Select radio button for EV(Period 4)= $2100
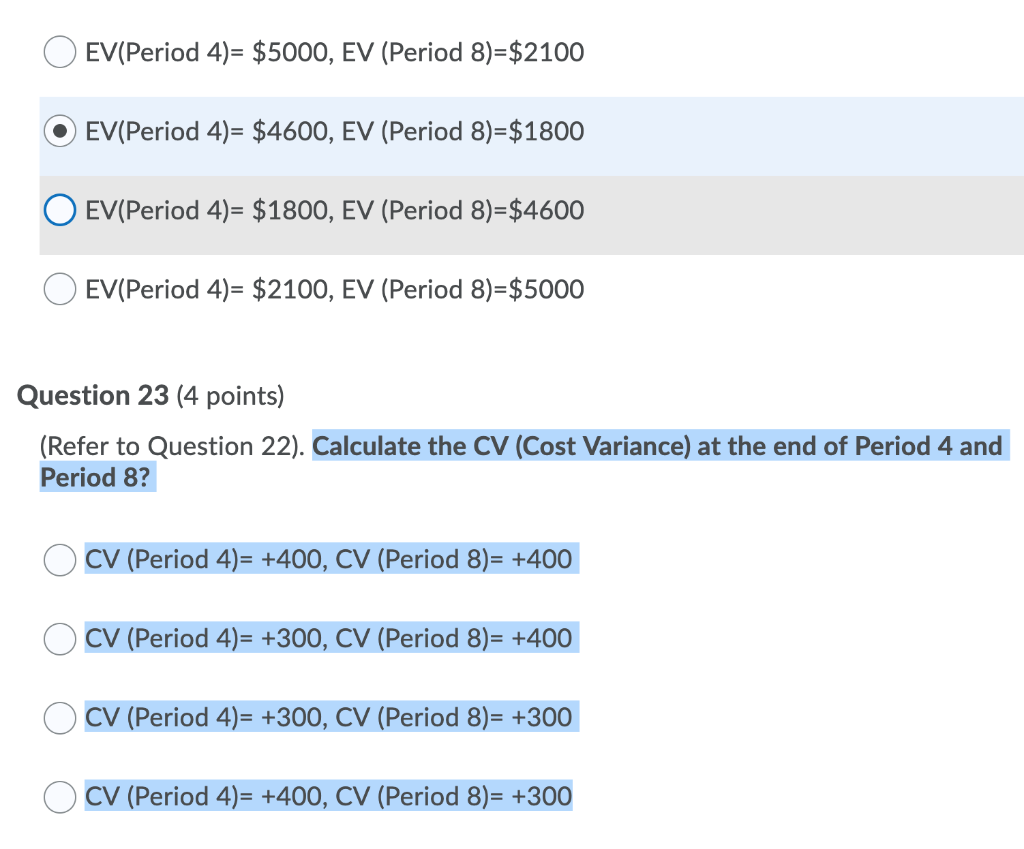Screen dimensions: 1024x849 (60, 289)
